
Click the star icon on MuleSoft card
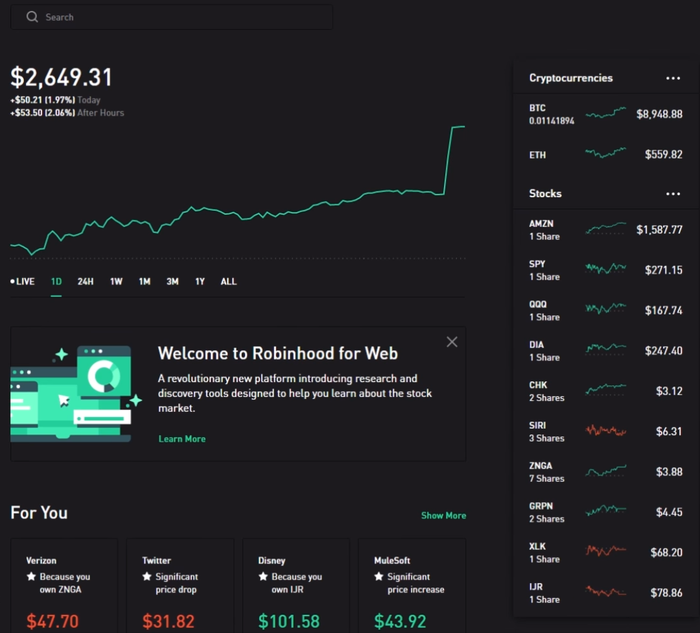(380, 577)
